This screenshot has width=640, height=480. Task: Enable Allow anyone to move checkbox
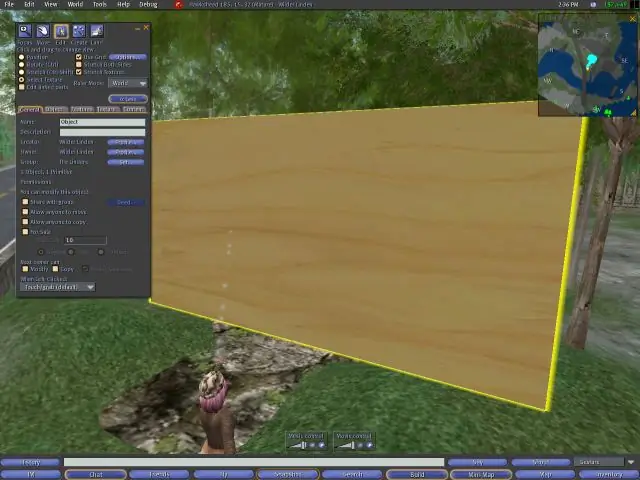point(25,212)
